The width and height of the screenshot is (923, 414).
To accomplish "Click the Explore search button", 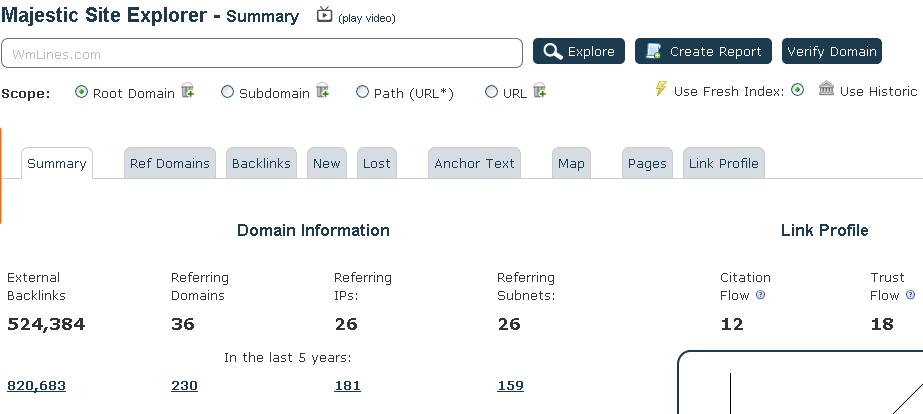I will click(x=579, y=51).
